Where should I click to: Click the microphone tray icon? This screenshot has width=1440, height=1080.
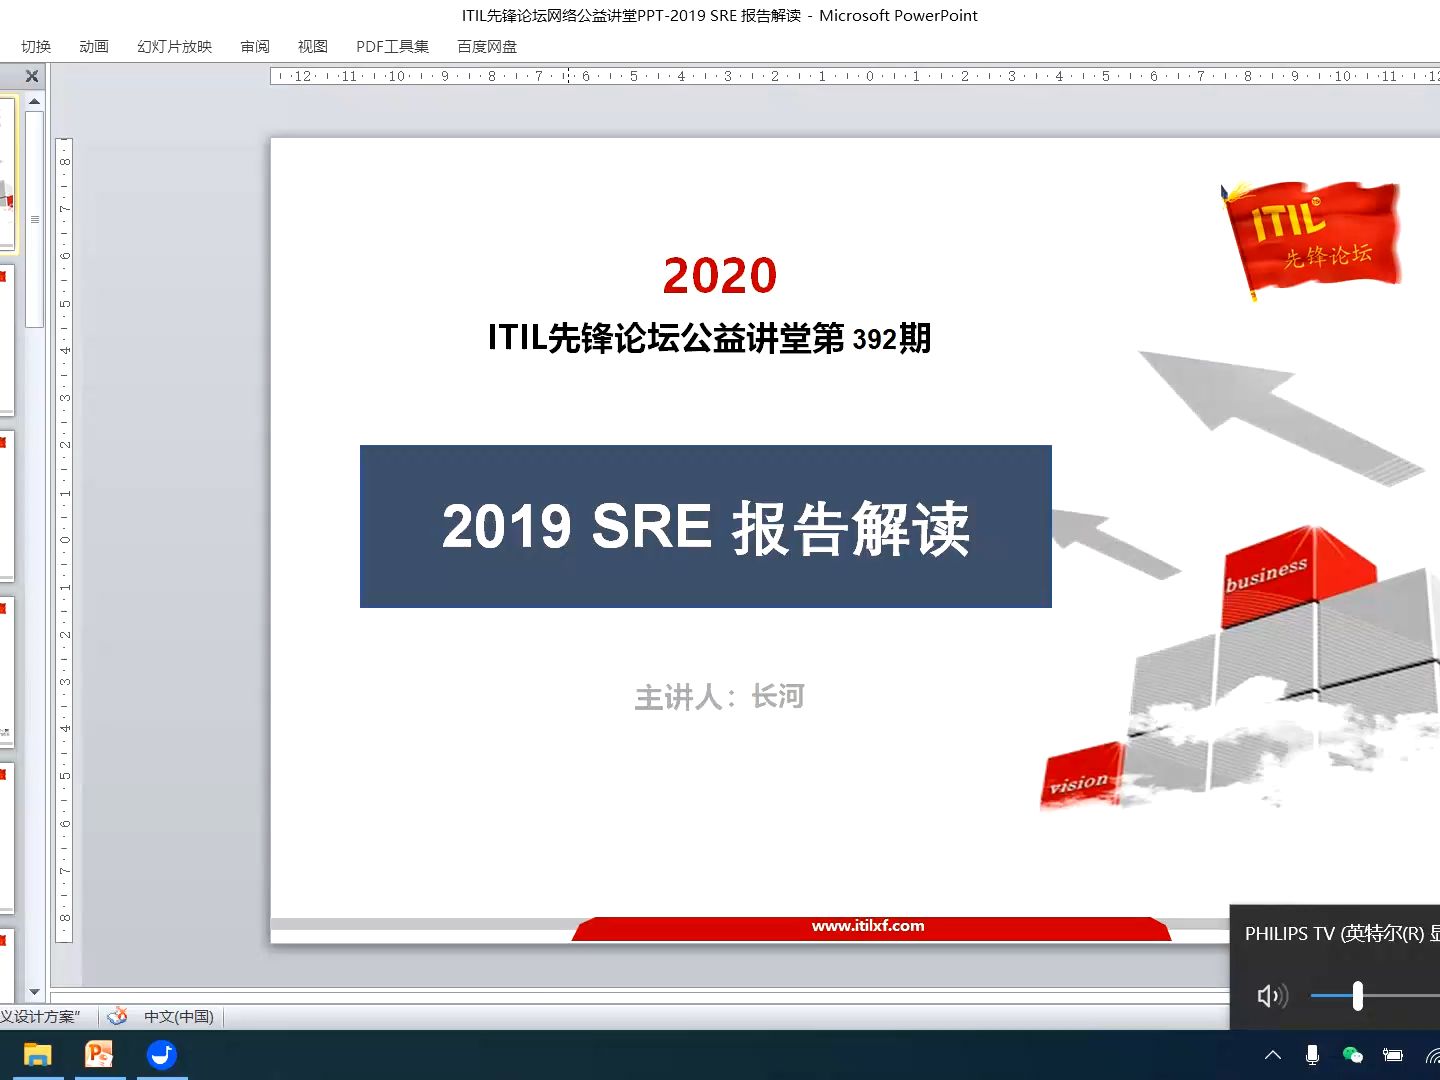tap(1312, 1054)
